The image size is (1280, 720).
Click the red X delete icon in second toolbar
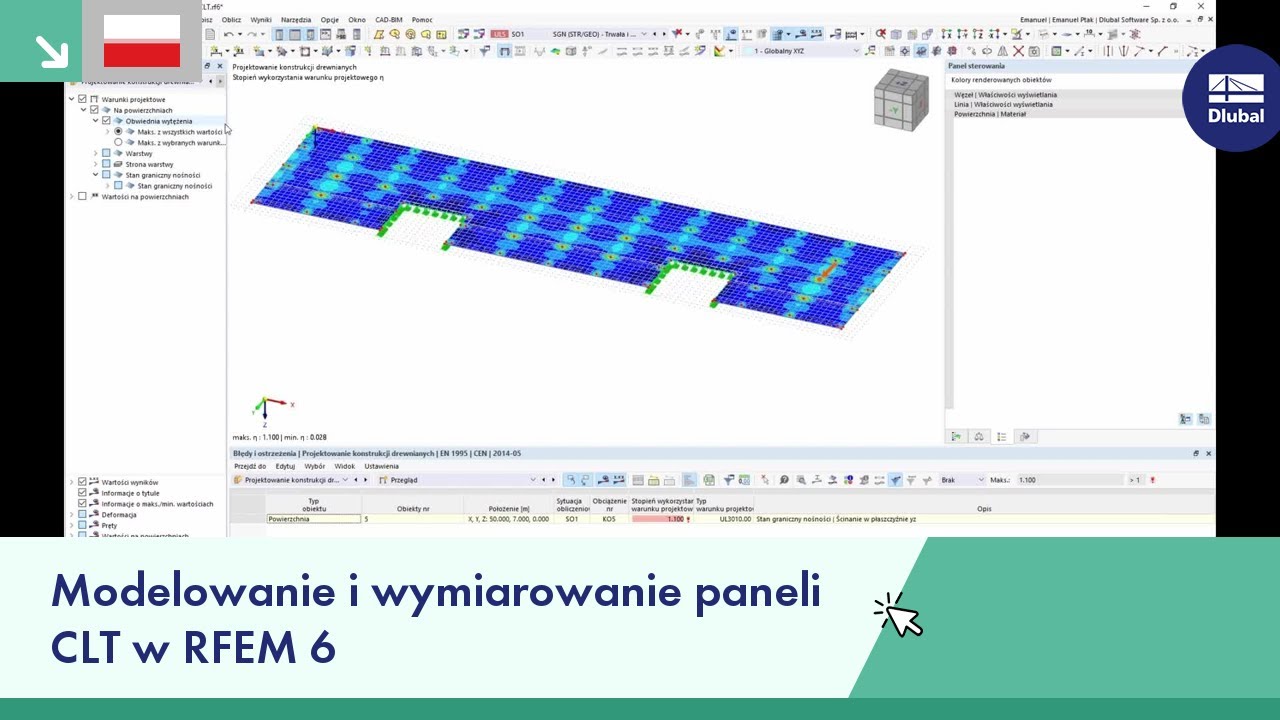point(1018,51)
